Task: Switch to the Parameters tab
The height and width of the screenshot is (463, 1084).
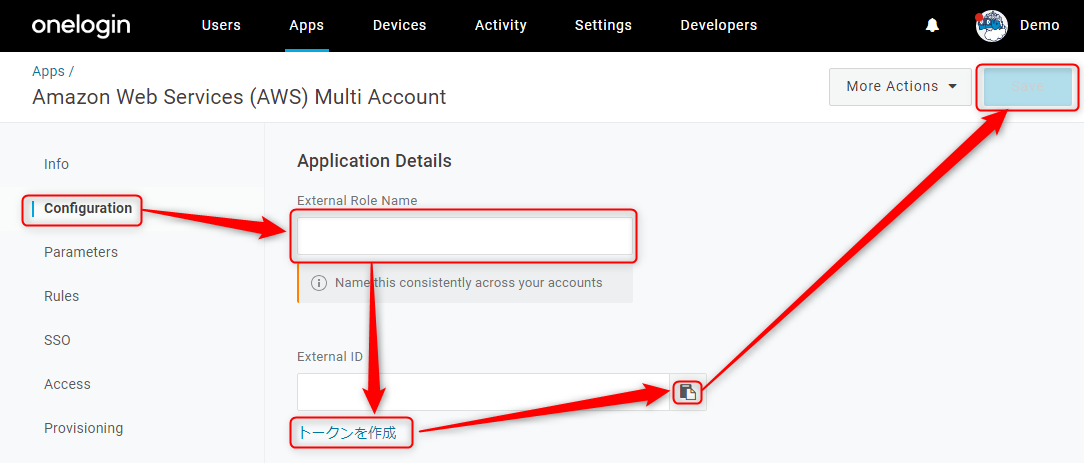Action: click(x=81, y=252)
